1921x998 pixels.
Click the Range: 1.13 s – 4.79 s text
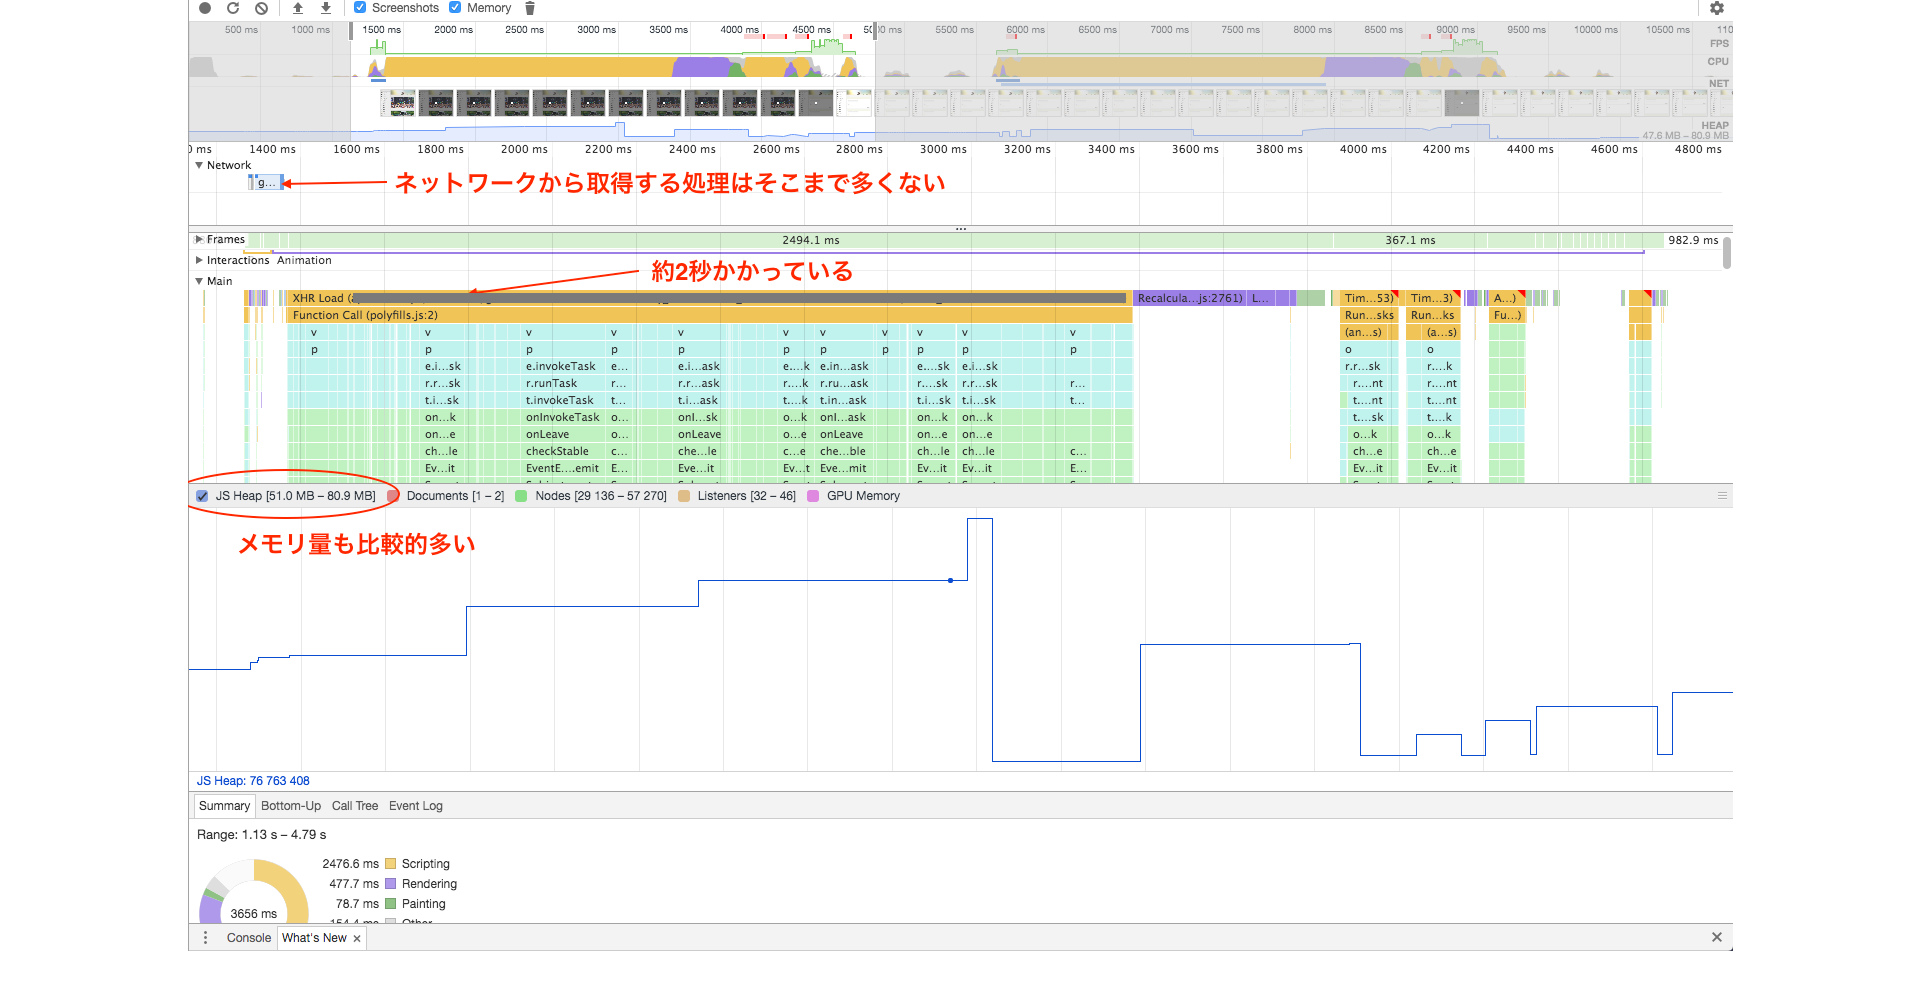(262, 835)
